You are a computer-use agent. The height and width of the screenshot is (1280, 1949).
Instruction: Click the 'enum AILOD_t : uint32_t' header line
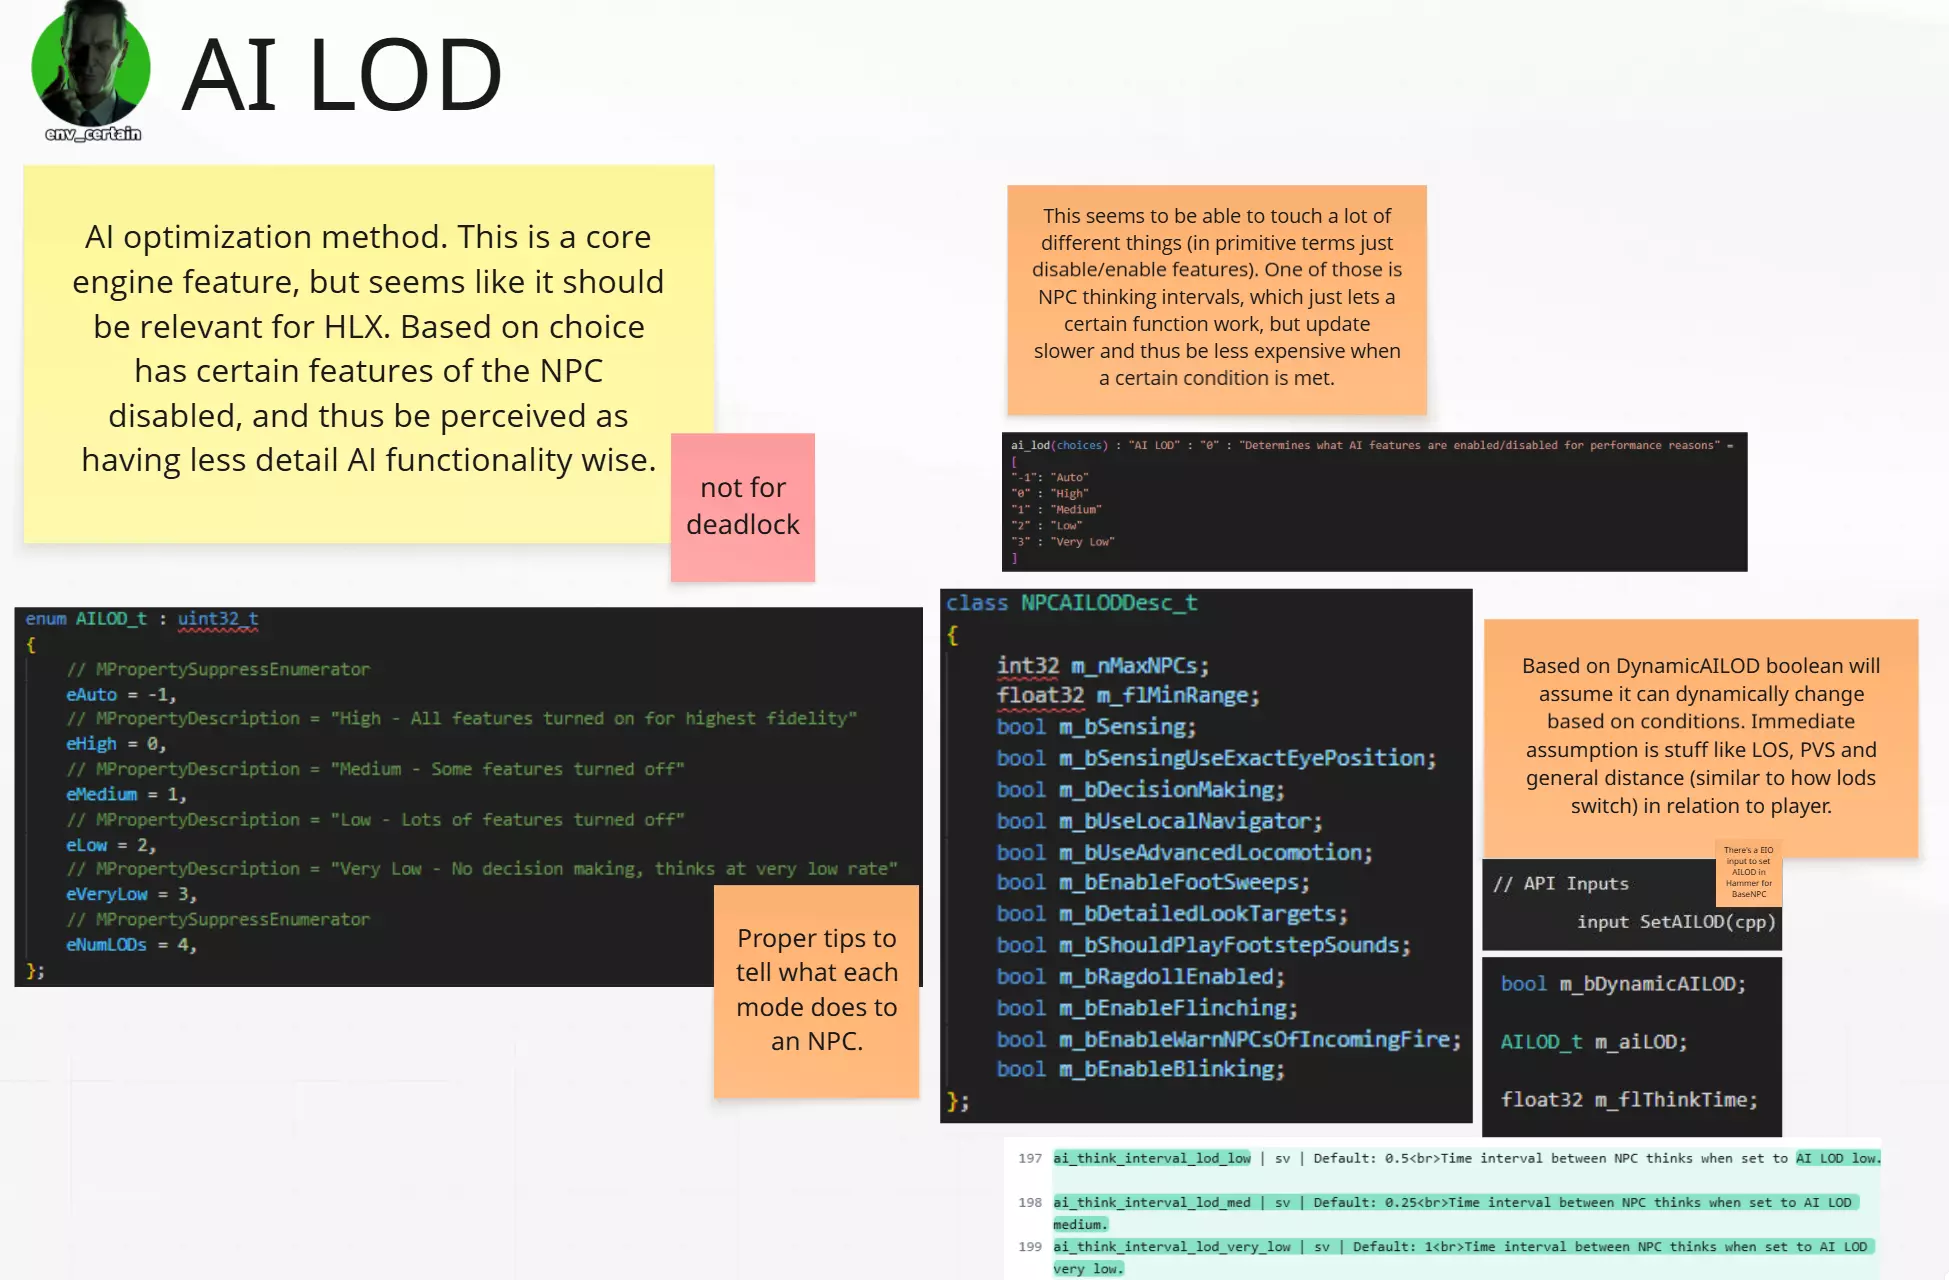click(142, 619)
